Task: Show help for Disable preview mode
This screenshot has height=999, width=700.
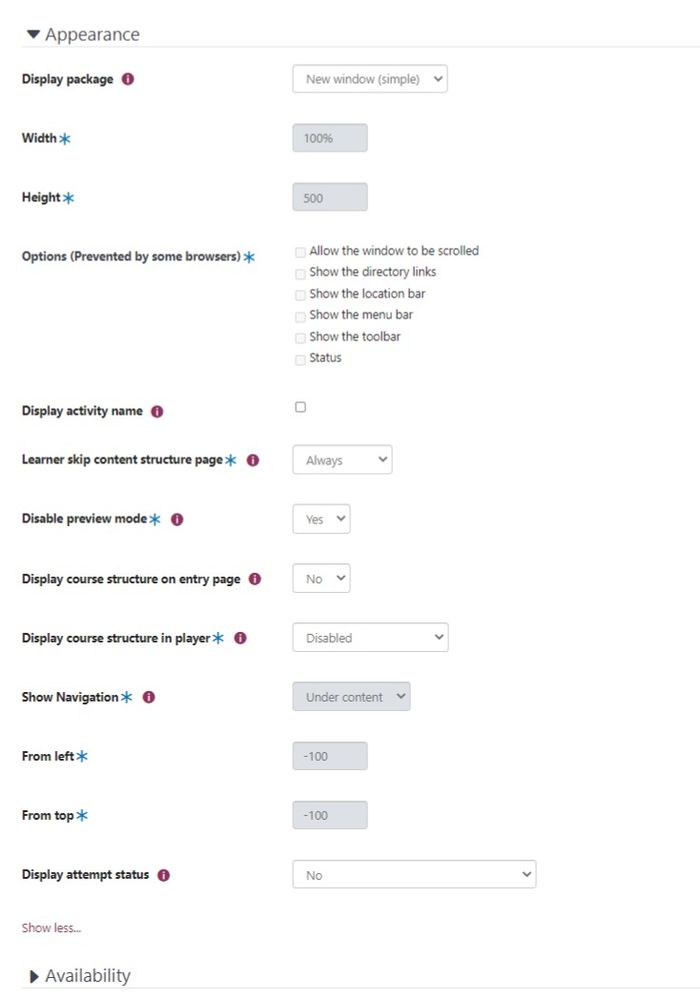Action: tap(177, 520)
